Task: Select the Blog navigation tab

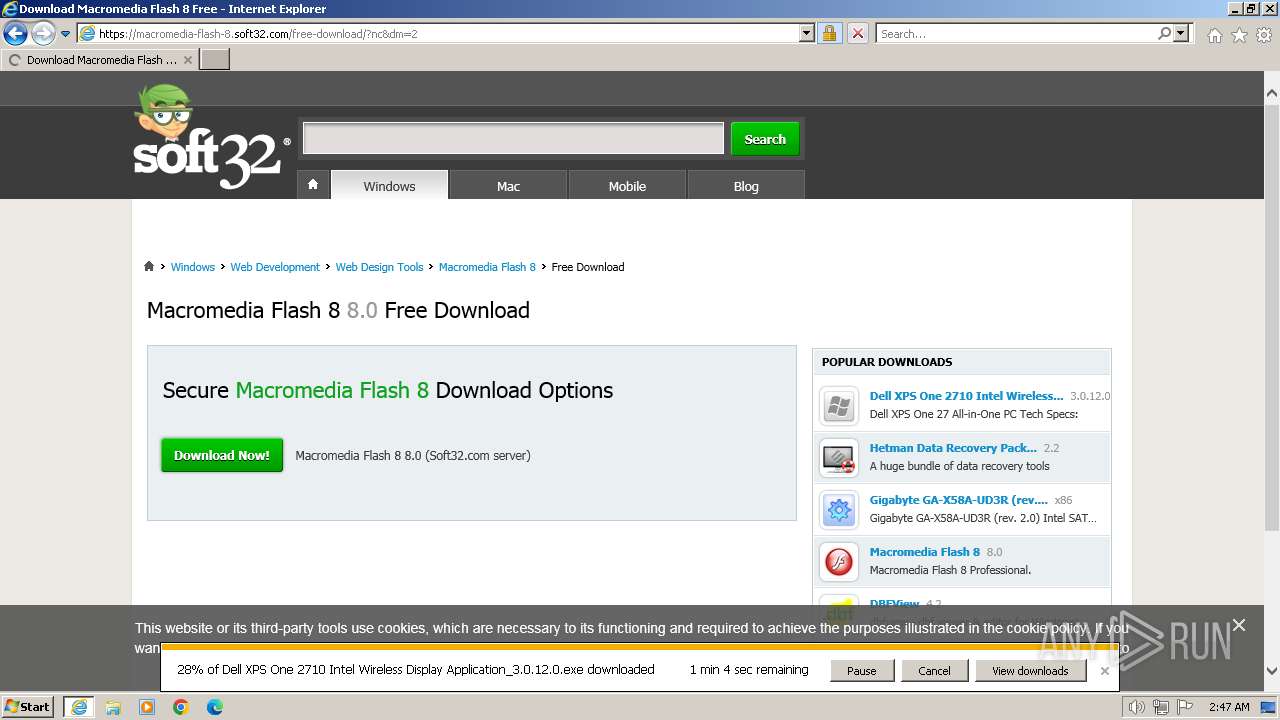Action: click(x=746, y=185)
